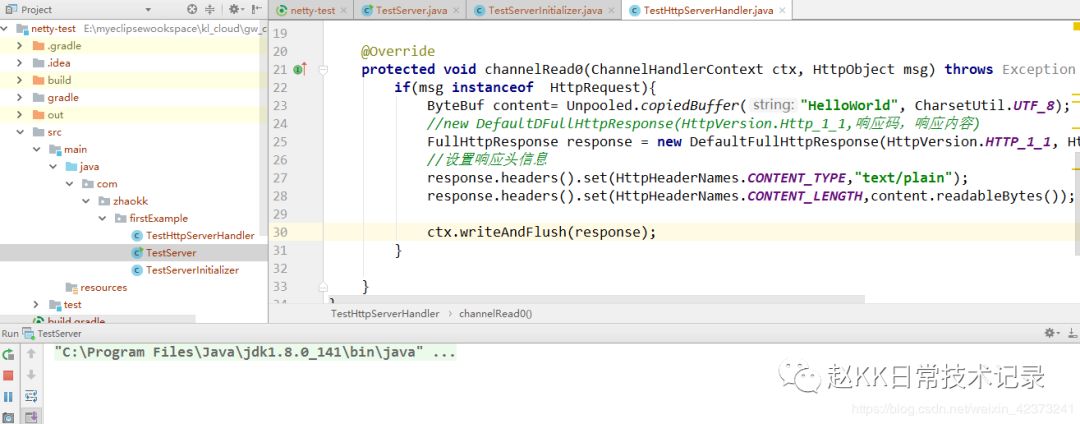Rerun TestServer with the green rerun icon

pyautogui.click(x=8, y=354)
